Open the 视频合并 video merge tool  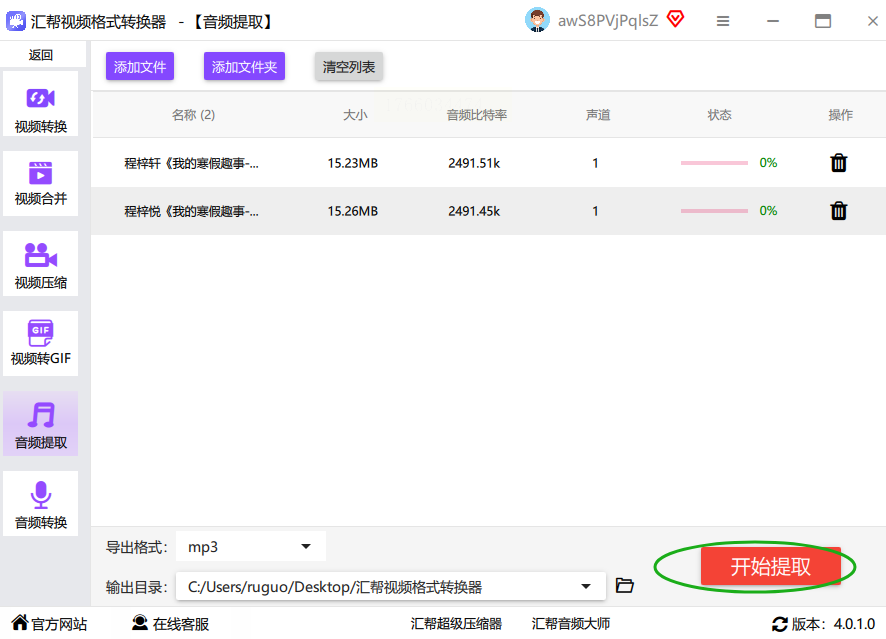[41, 184]
